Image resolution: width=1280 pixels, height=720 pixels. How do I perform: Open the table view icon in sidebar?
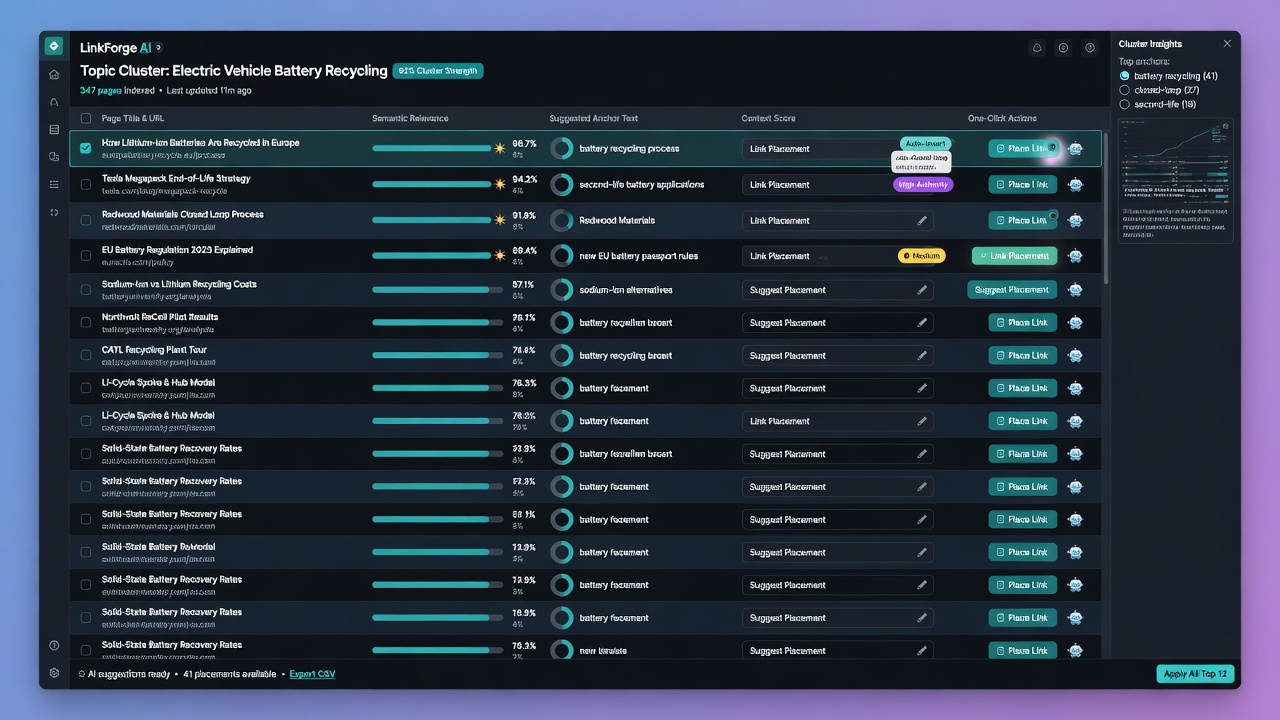[x=54, y=129]
